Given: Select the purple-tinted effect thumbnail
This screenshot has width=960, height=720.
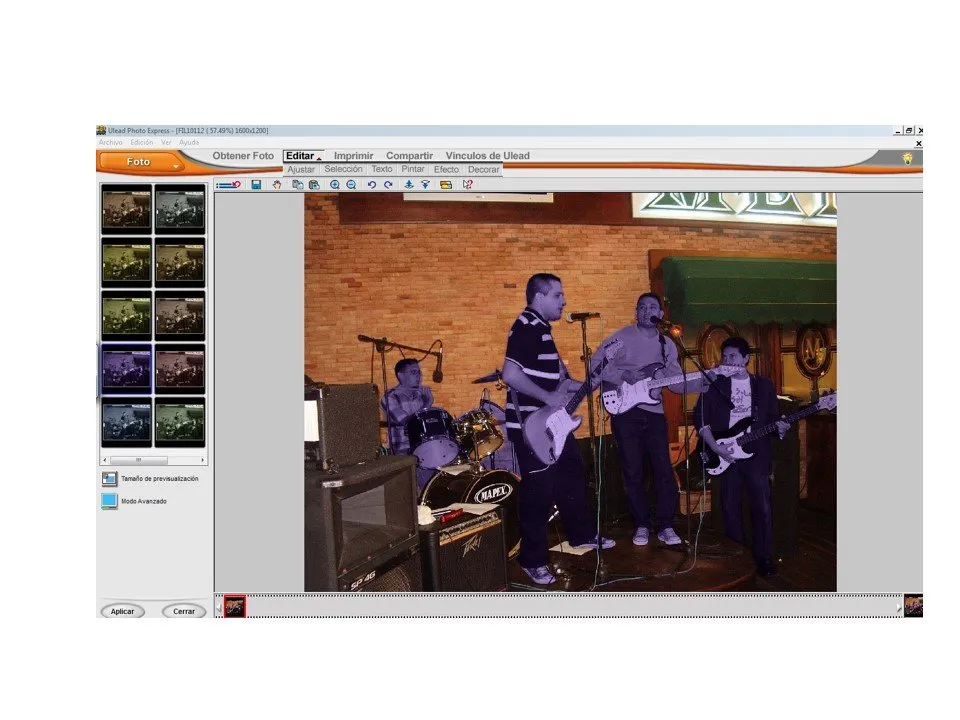Looking at the screenshot, I should (127, 368).
